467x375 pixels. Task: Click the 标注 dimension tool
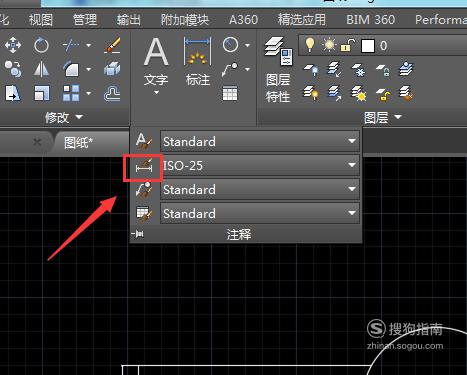tap(198, 62)
